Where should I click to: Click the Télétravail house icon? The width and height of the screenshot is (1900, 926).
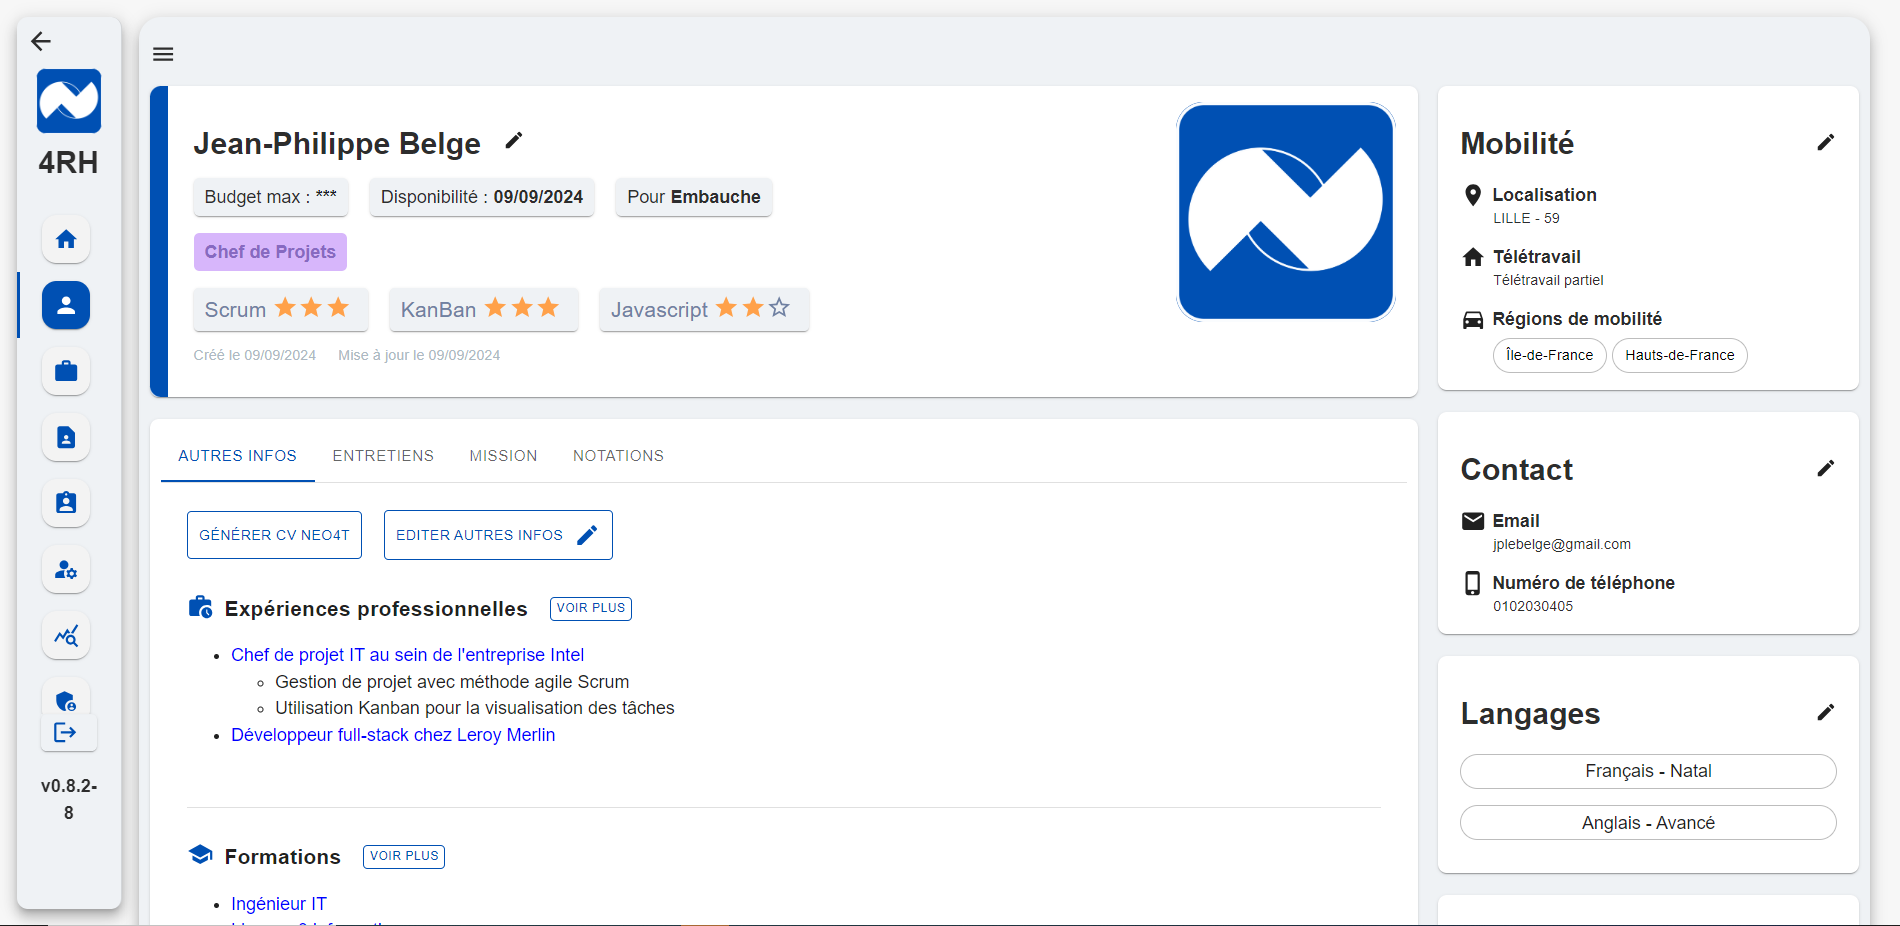[1472, 257]
